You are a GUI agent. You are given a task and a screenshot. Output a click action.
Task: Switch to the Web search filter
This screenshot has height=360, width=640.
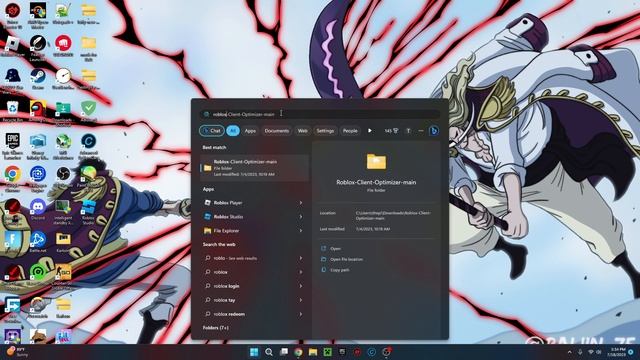pos(302,131)
